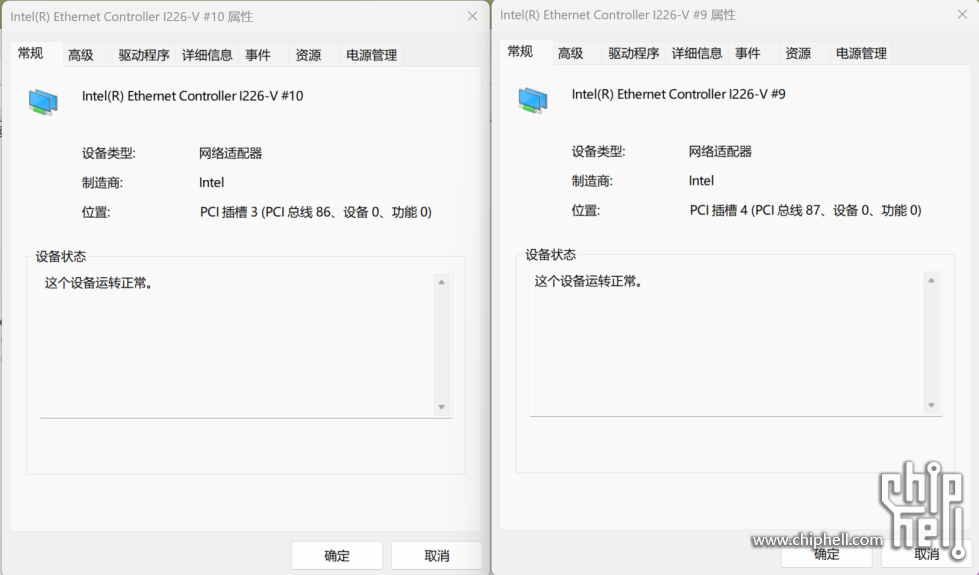Image resolution: width=979 pixels, height=575 pixels.
Task: Click 取消 button in I226-V #10 window
Action: (x=436, y=555)
